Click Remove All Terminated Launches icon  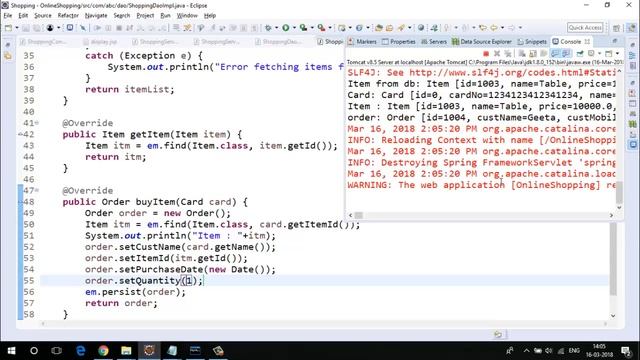pyautogui.click(x=508, y=53)
